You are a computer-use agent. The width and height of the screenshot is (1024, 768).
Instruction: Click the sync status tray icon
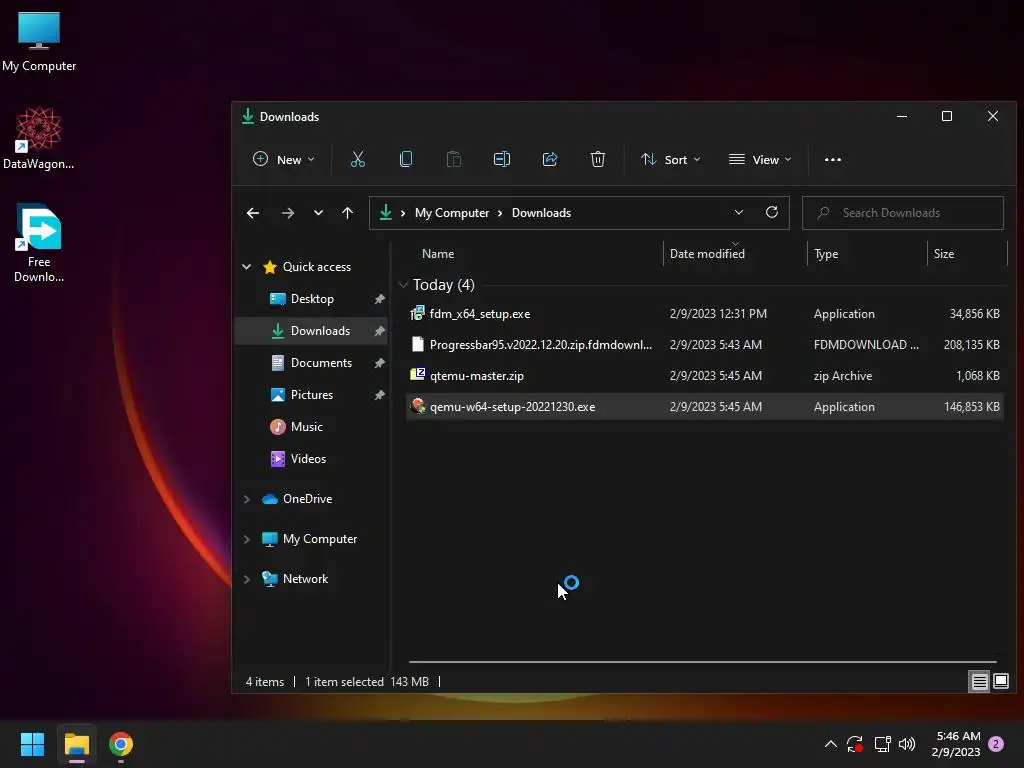(x=855, y=744)
